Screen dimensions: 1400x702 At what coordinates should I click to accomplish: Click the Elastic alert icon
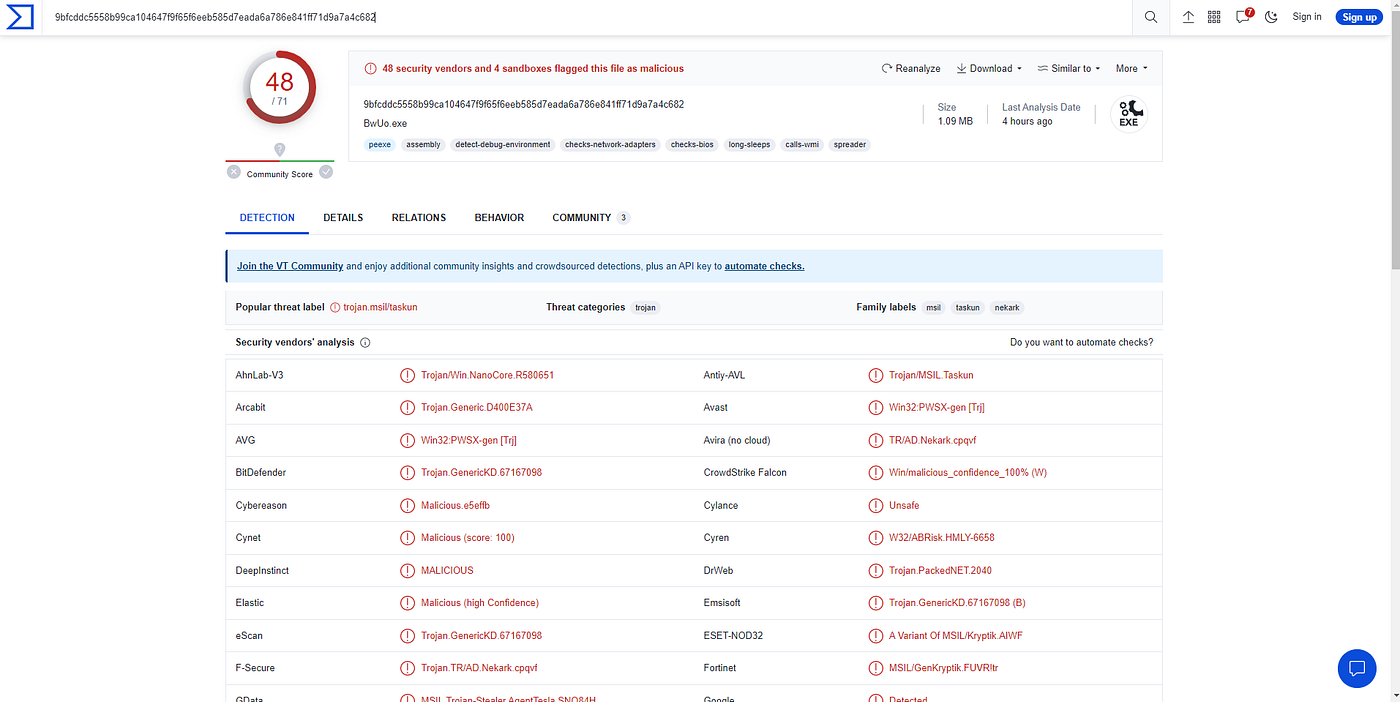click(x=407, y=603)
